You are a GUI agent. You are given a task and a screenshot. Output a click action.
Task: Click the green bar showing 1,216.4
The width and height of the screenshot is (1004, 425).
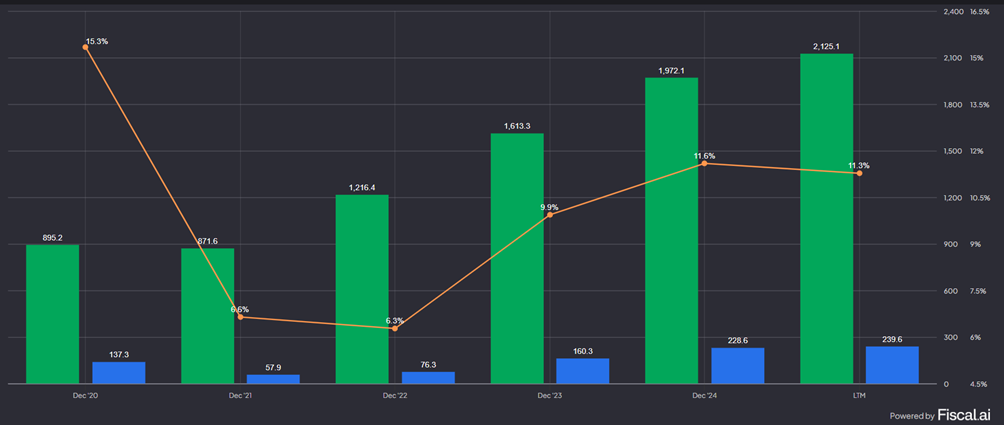[362, 289]
